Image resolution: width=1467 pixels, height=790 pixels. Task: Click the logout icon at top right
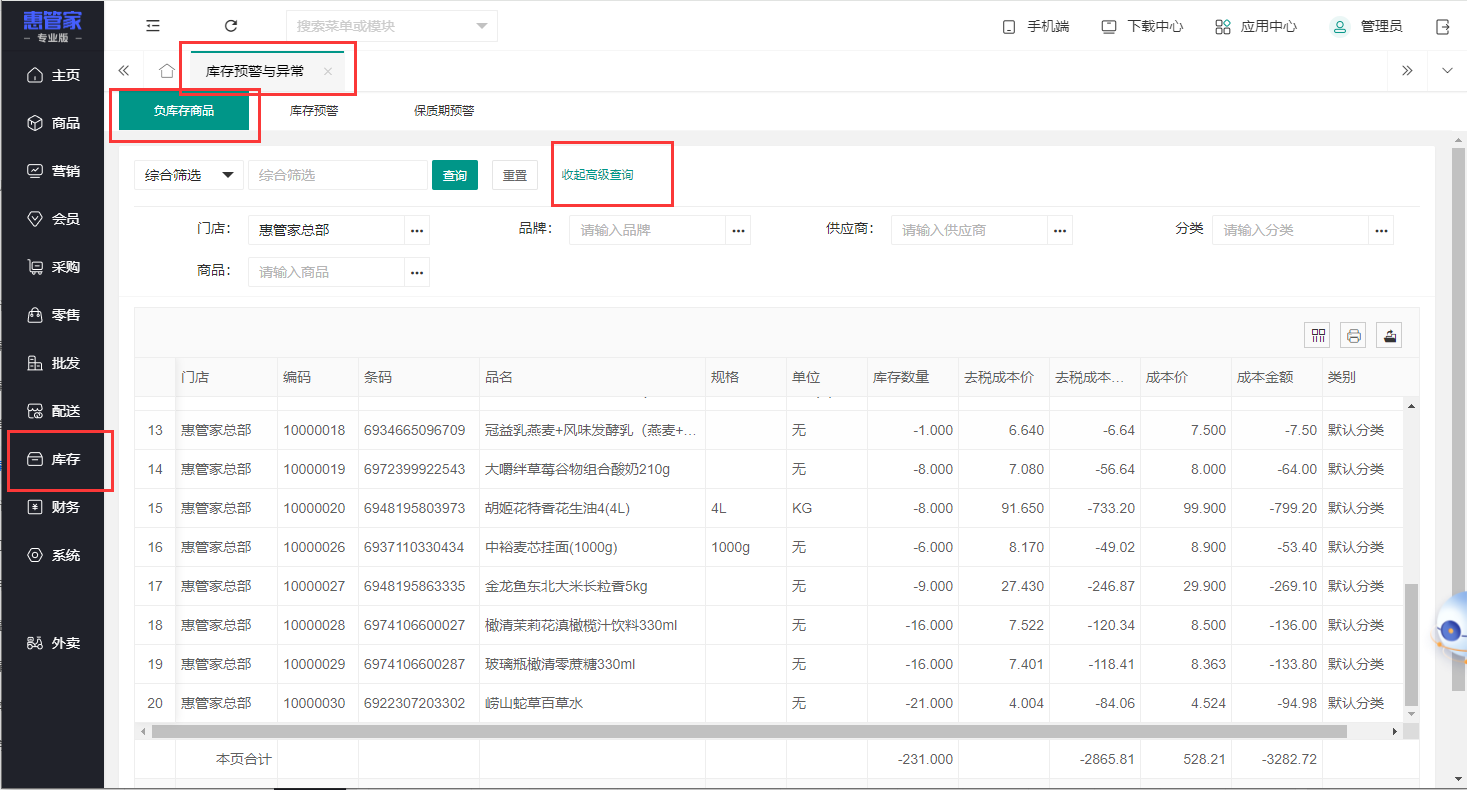tap(1443, 27)
